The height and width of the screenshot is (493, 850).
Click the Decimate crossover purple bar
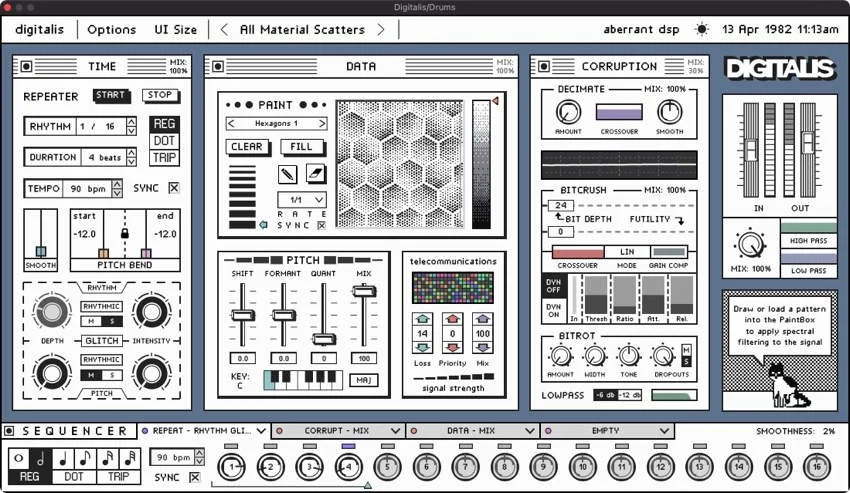click(x=619, y=112)
